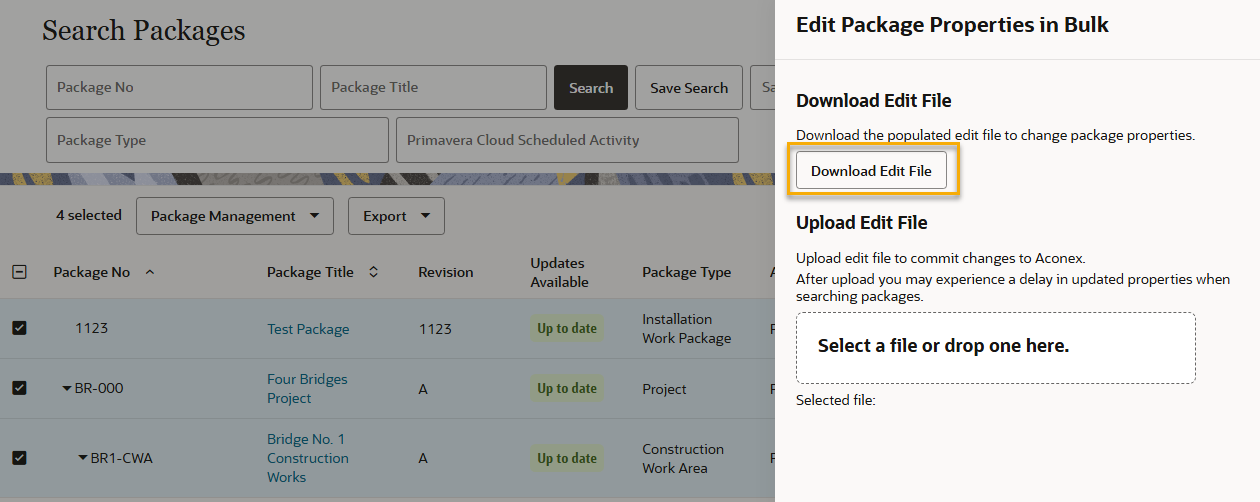Click the Search button
Viewport: 1260px width, 502px height.
(591, 88)
